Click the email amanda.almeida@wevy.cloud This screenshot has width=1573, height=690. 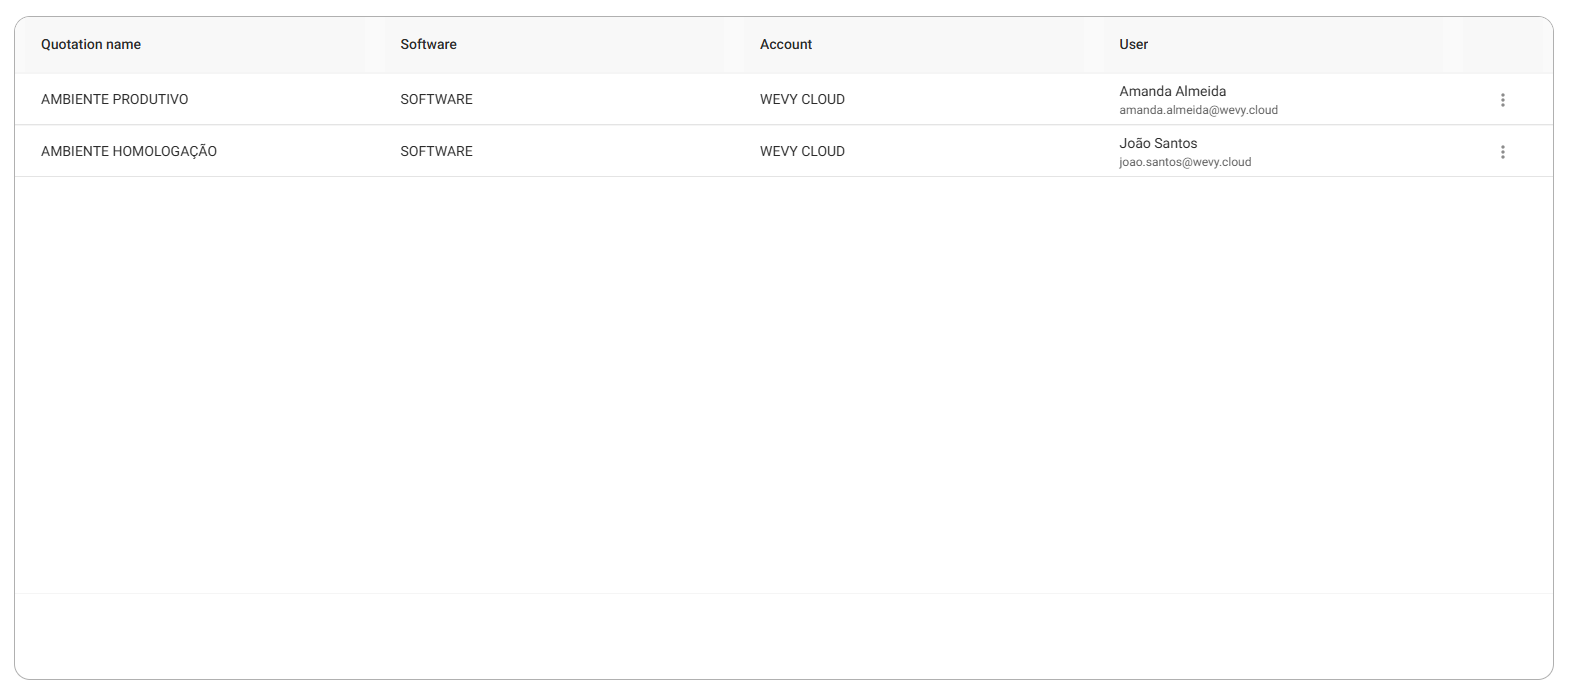(x=1198, y=110)
